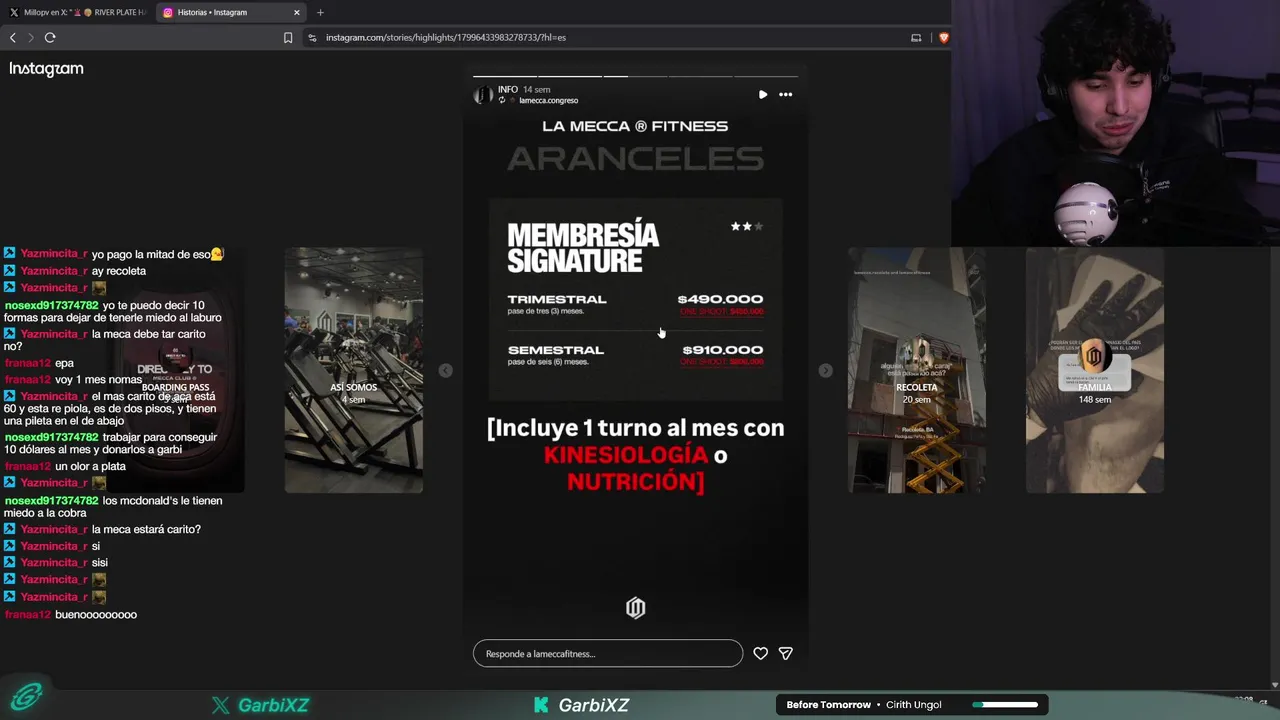This screenshot has height=720, width=1280.
Task: Go back to the previous page in browser
Action: (x=13, y=38)
